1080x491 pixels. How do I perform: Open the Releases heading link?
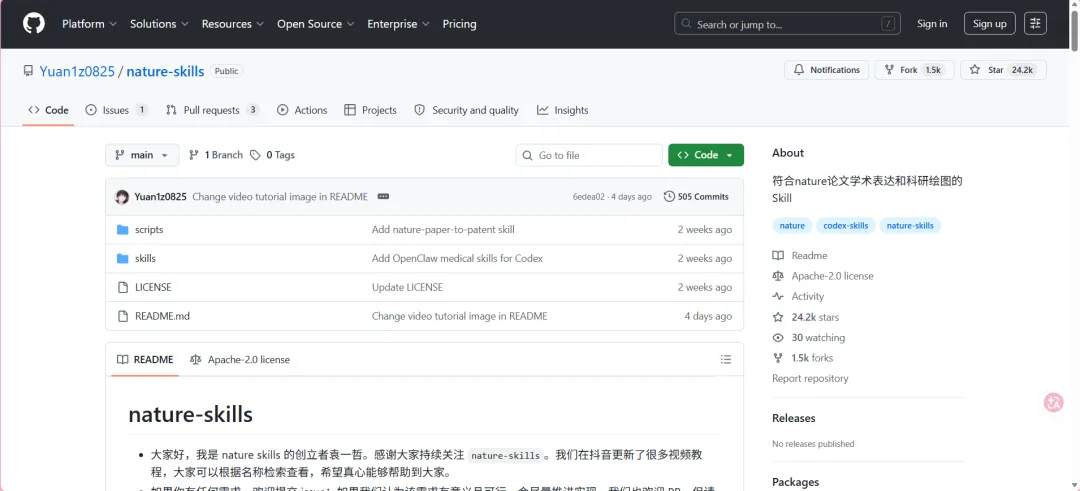click(x=793, y=418)
